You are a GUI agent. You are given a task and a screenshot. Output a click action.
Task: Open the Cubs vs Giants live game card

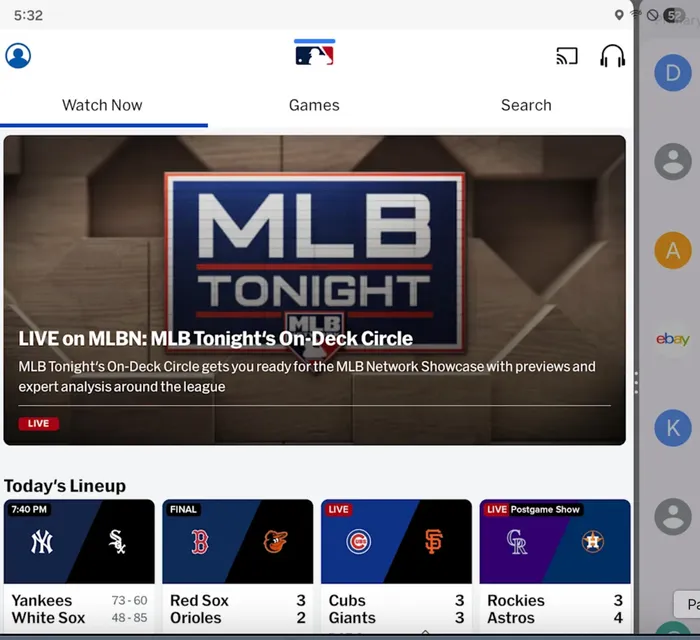point(396,566)
